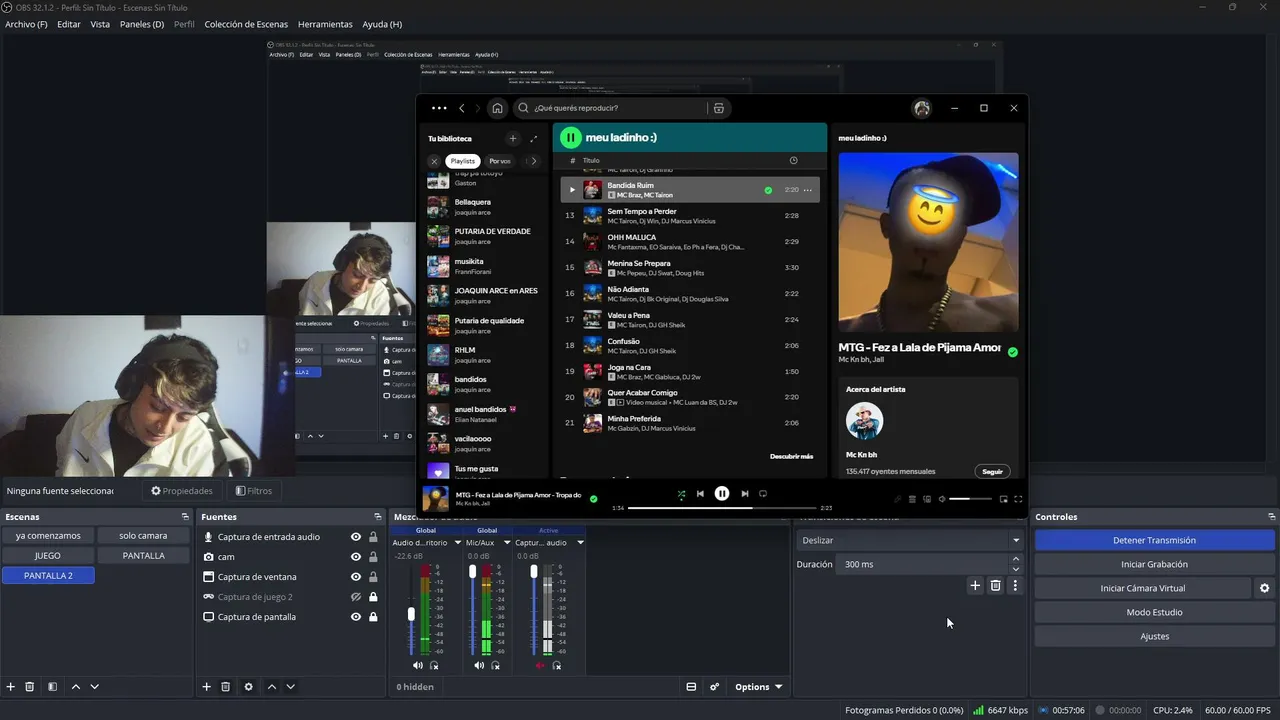The height and width of the screenshot is (720, 1280).
Task: Open scene filters in the Escenas toolbar
Action: 52,687
